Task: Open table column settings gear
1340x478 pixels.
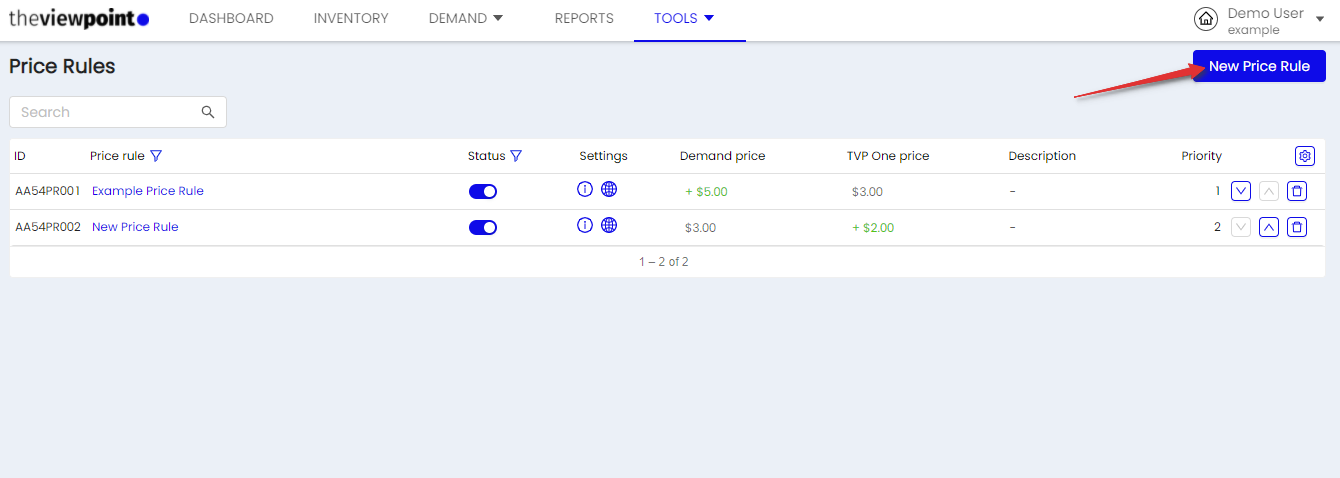Action: click(1304, 156)
